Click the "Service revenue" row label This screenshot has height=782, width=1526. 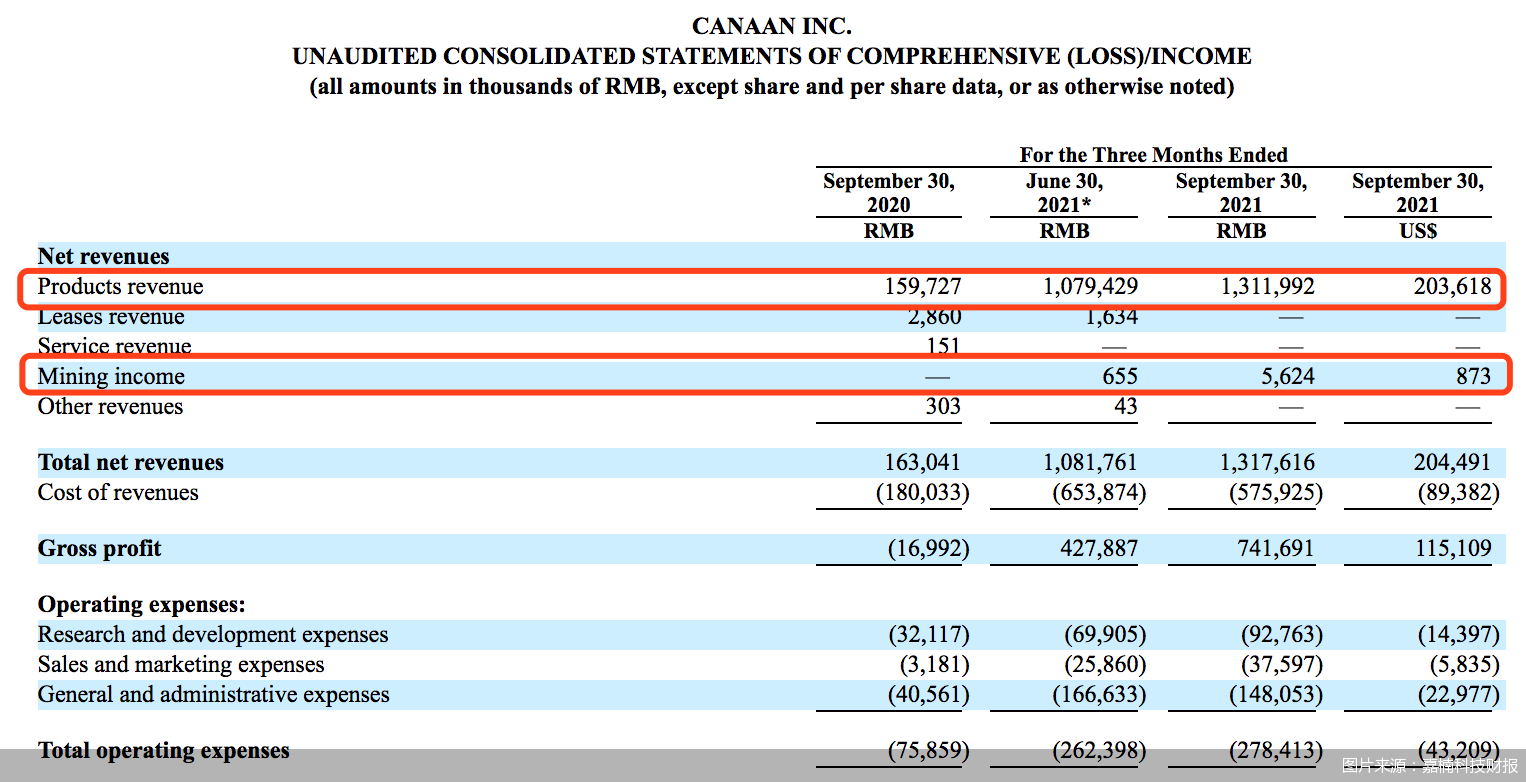click(x=115, y=347)
